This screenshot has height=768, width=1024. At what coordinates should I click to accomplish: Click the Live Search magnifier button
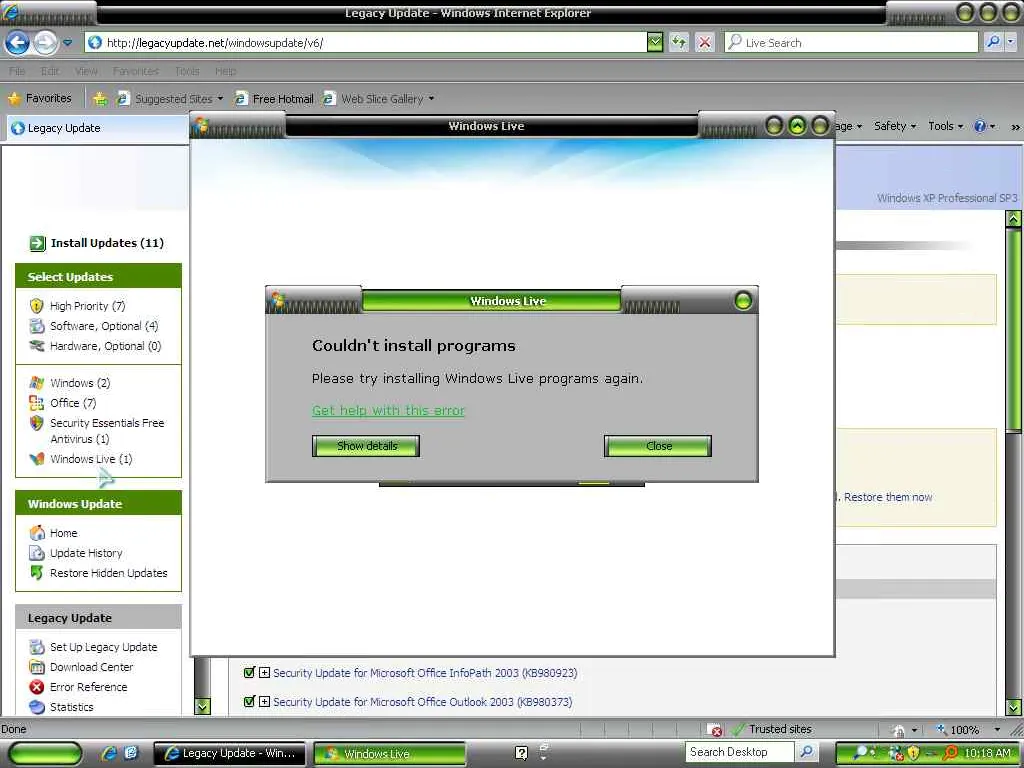click(993, 42)
